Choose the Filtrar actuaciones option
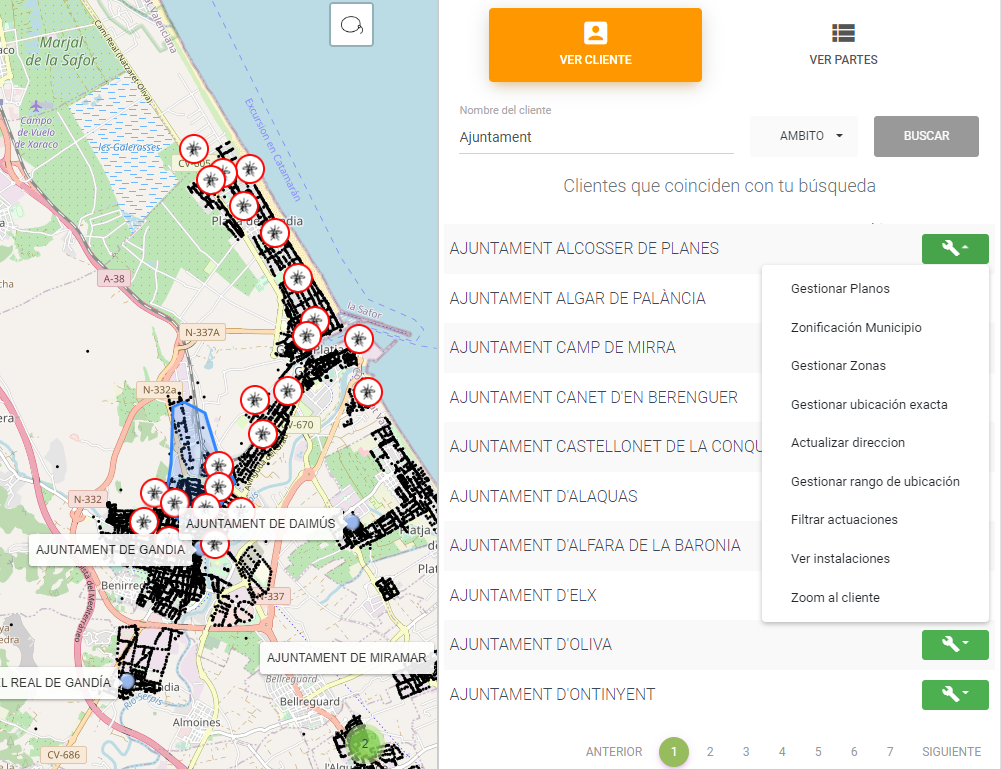The image size is (1001, 770). 875,520
